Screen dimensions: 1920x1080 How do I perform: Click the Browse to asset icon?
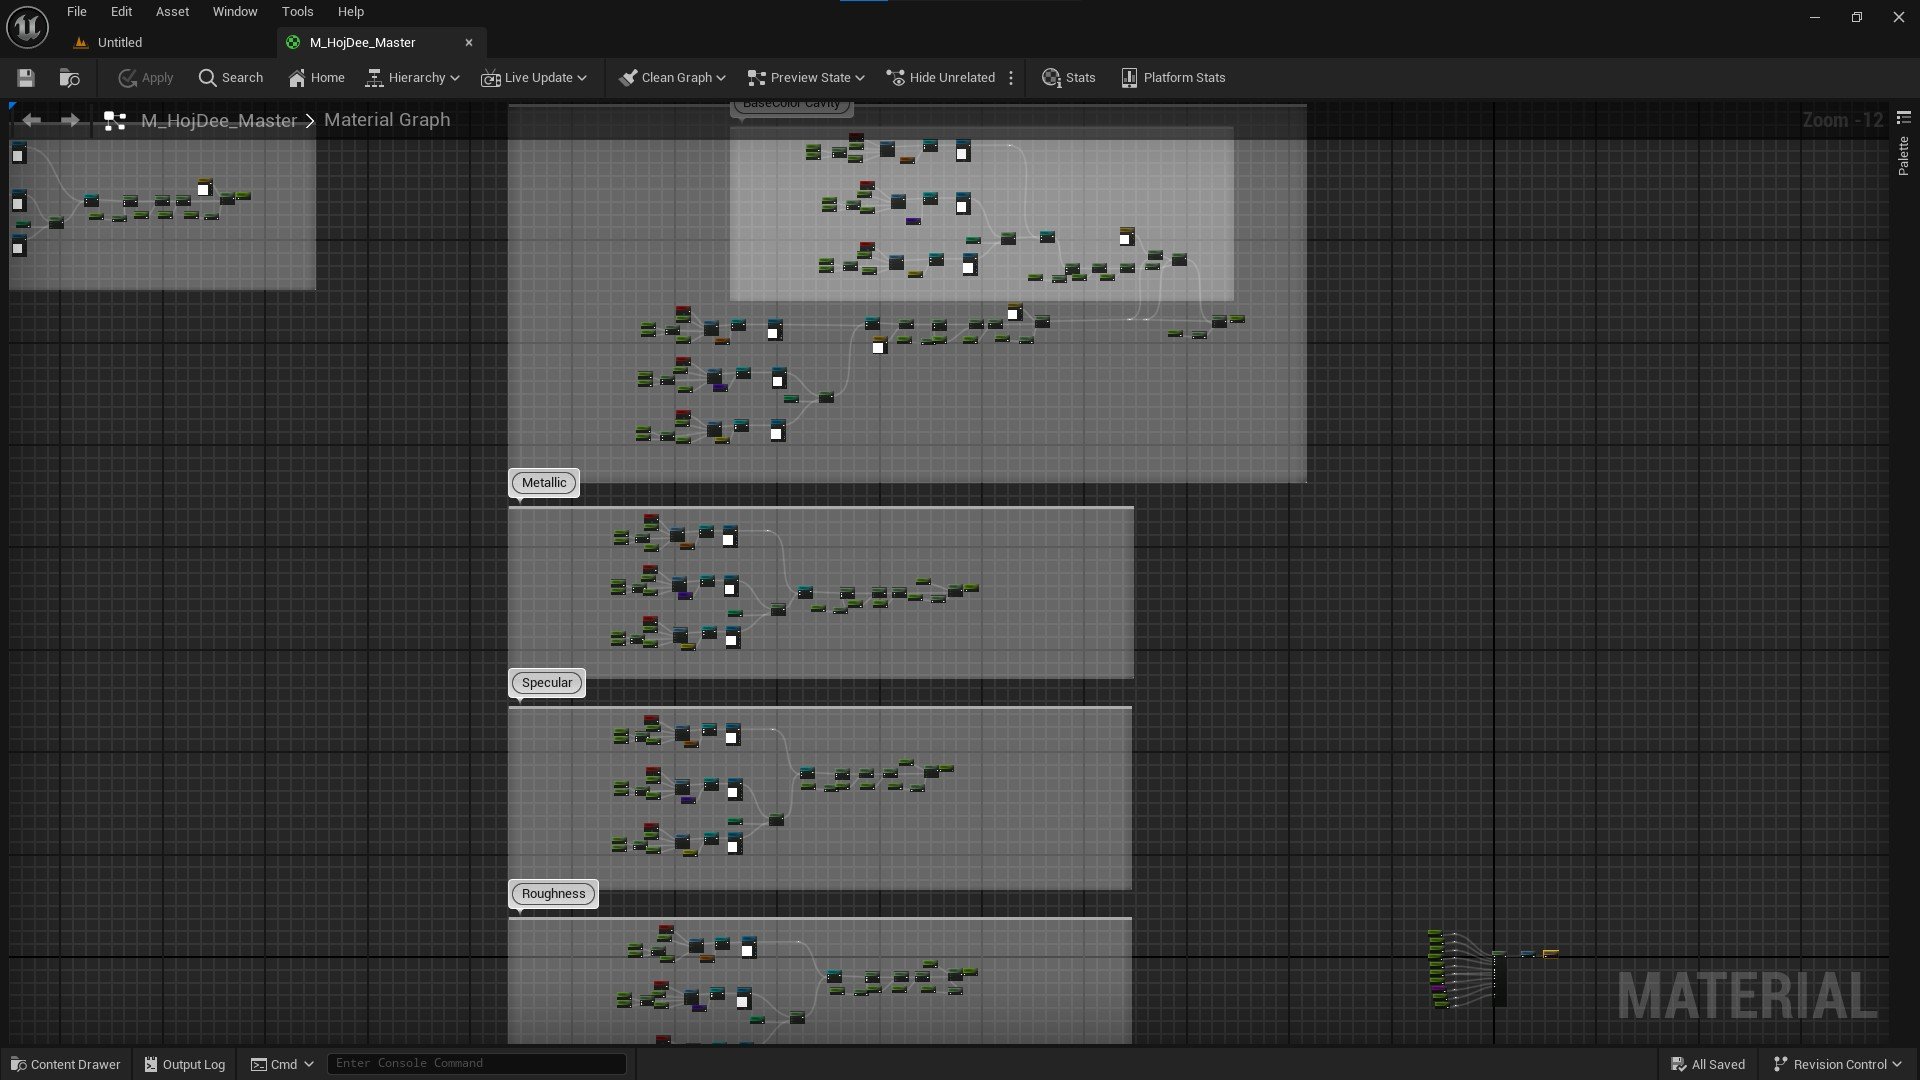tap(69, 78)
